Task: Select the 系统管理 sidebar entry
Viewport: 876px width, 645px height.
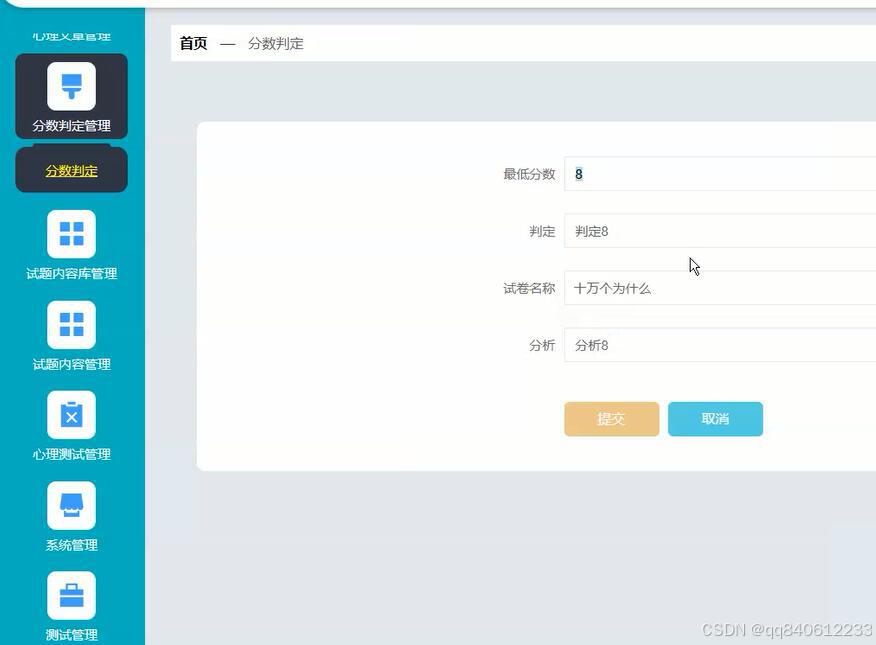Action: tap(71, 544)
